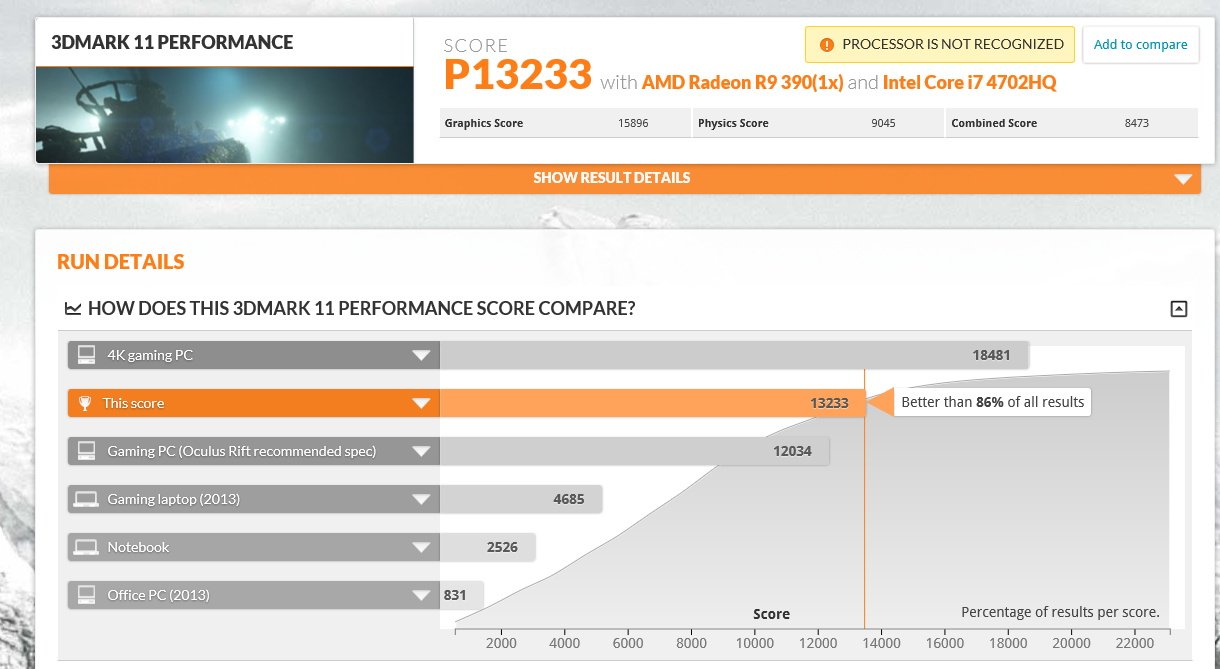The image size is (1220, 669).
Task: Expand the 4K gaming PC dropdown arrow
Action: point(421,355)
